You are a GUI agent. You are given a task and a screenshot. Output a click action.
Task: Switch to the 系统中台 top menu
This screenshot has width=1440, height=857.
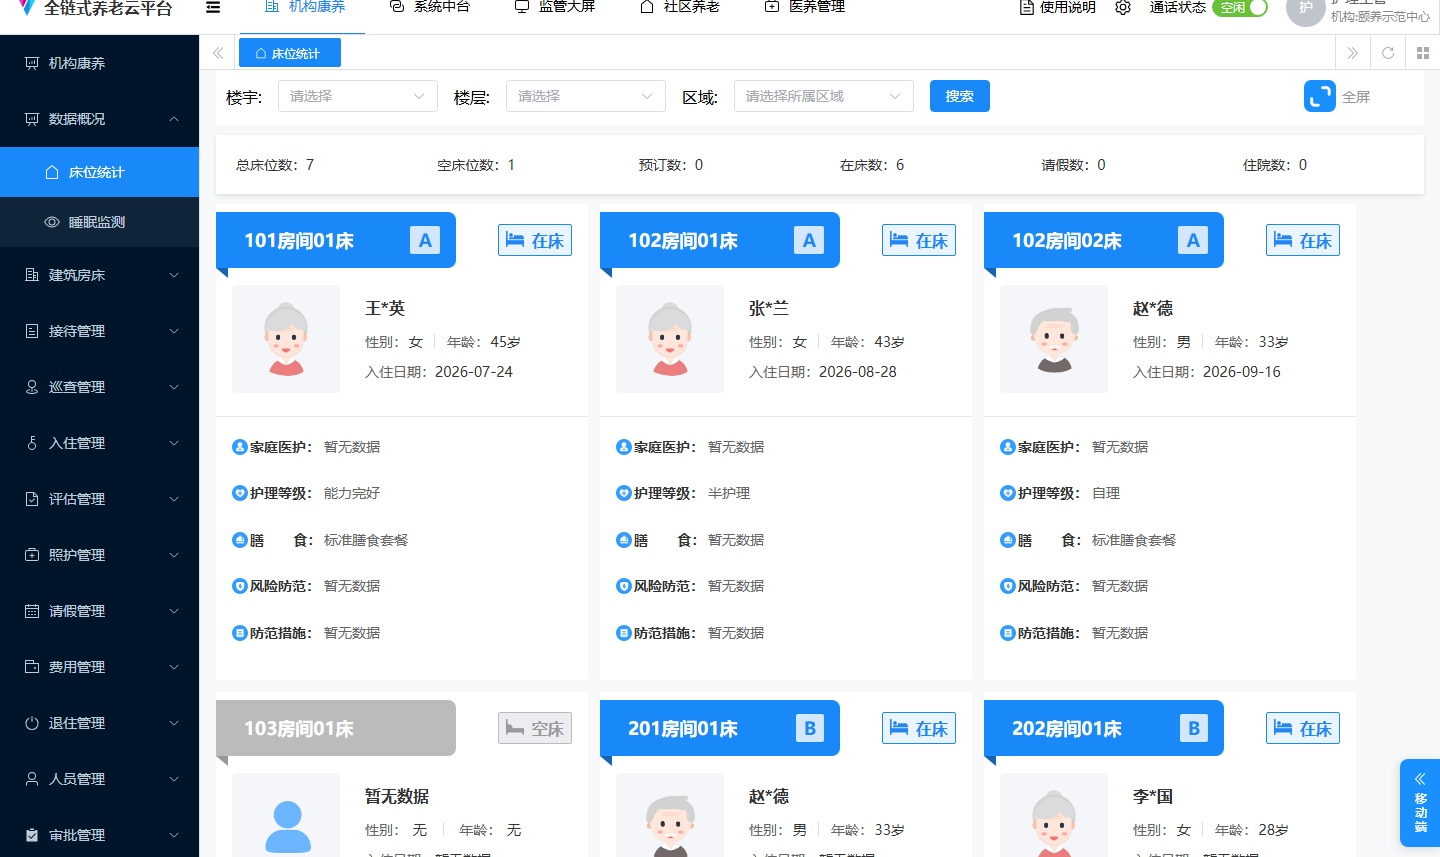[x=429, y=7]
